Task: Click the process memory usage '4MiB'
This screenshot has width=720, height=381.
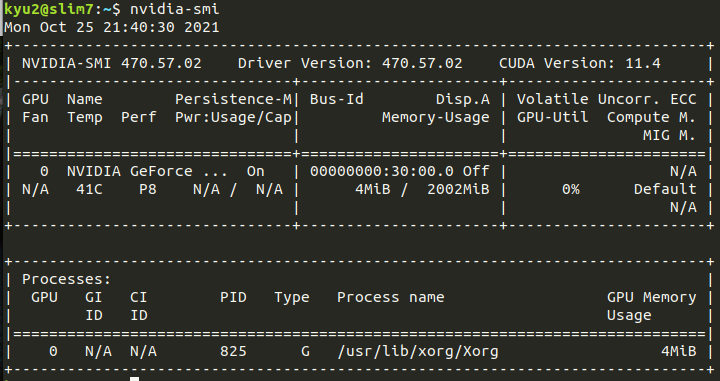Action: click(679, 351)
